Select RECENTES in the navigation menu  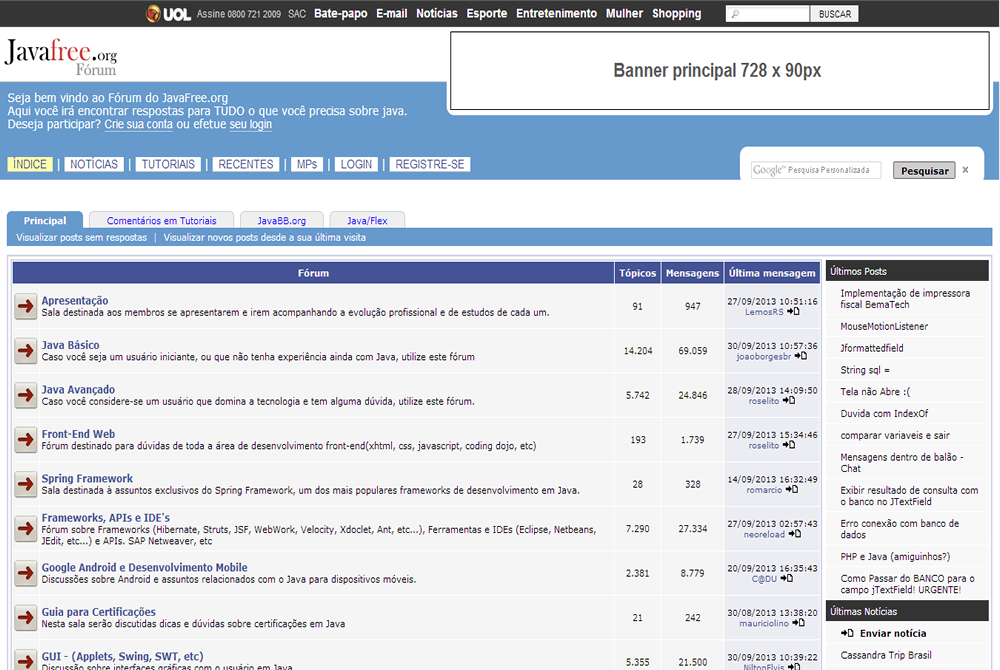pos(246,164)
